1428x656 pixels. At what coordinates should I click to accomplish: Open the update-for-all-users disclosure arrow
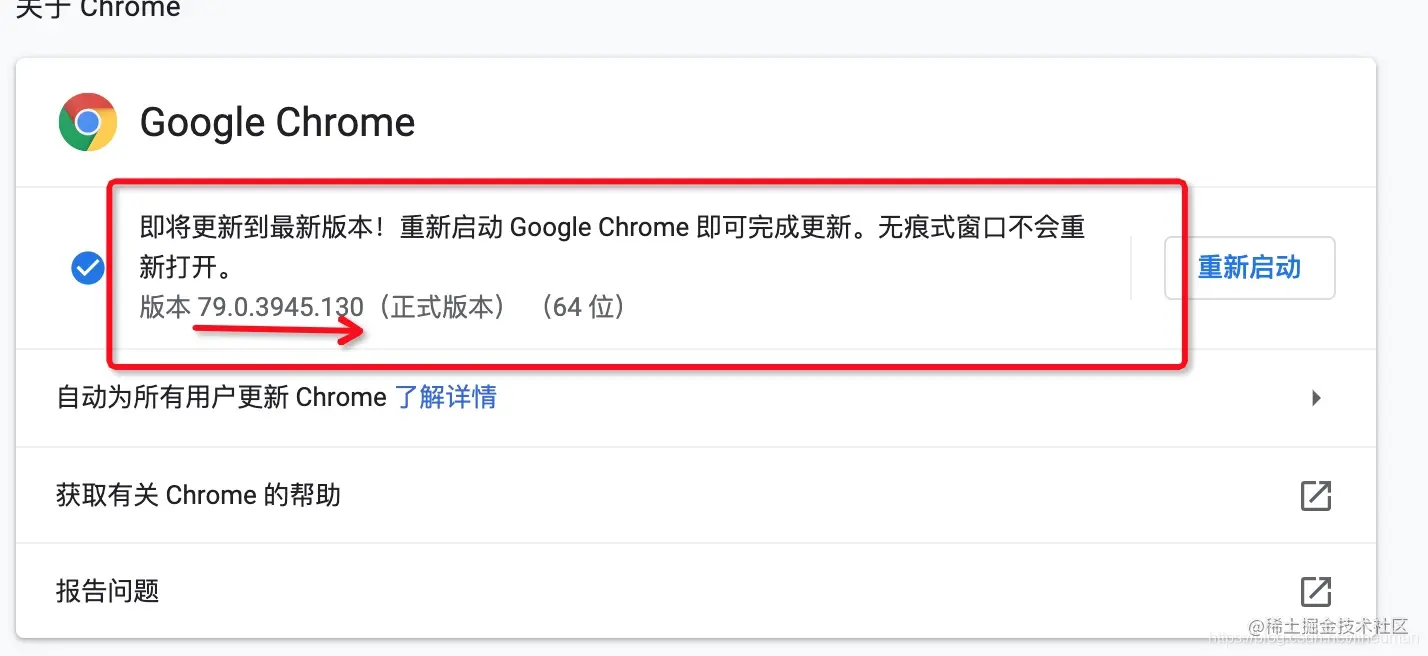point(1317,397)
